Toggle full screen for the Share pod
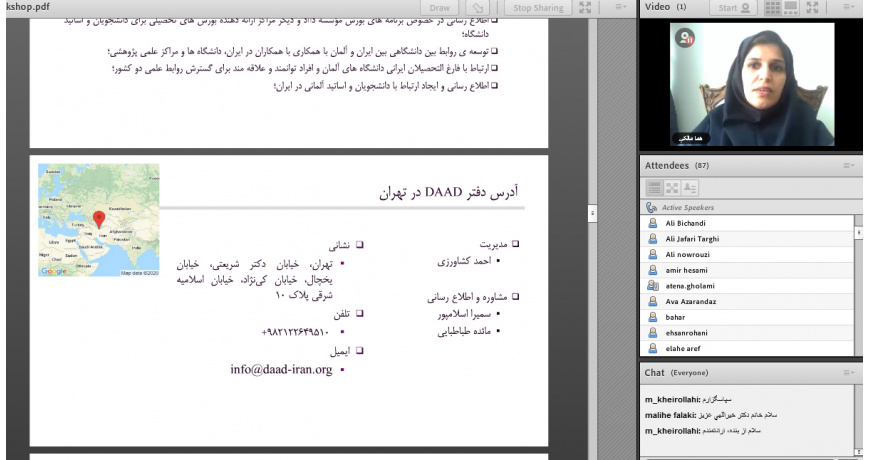Viewport: 870px width, 460px height. point(585,7)
